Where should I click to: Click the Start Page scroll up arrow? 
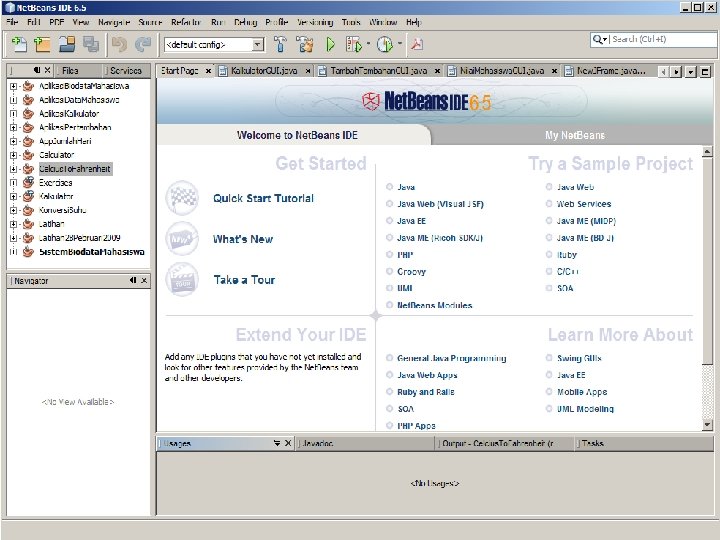tap(707, 151)
